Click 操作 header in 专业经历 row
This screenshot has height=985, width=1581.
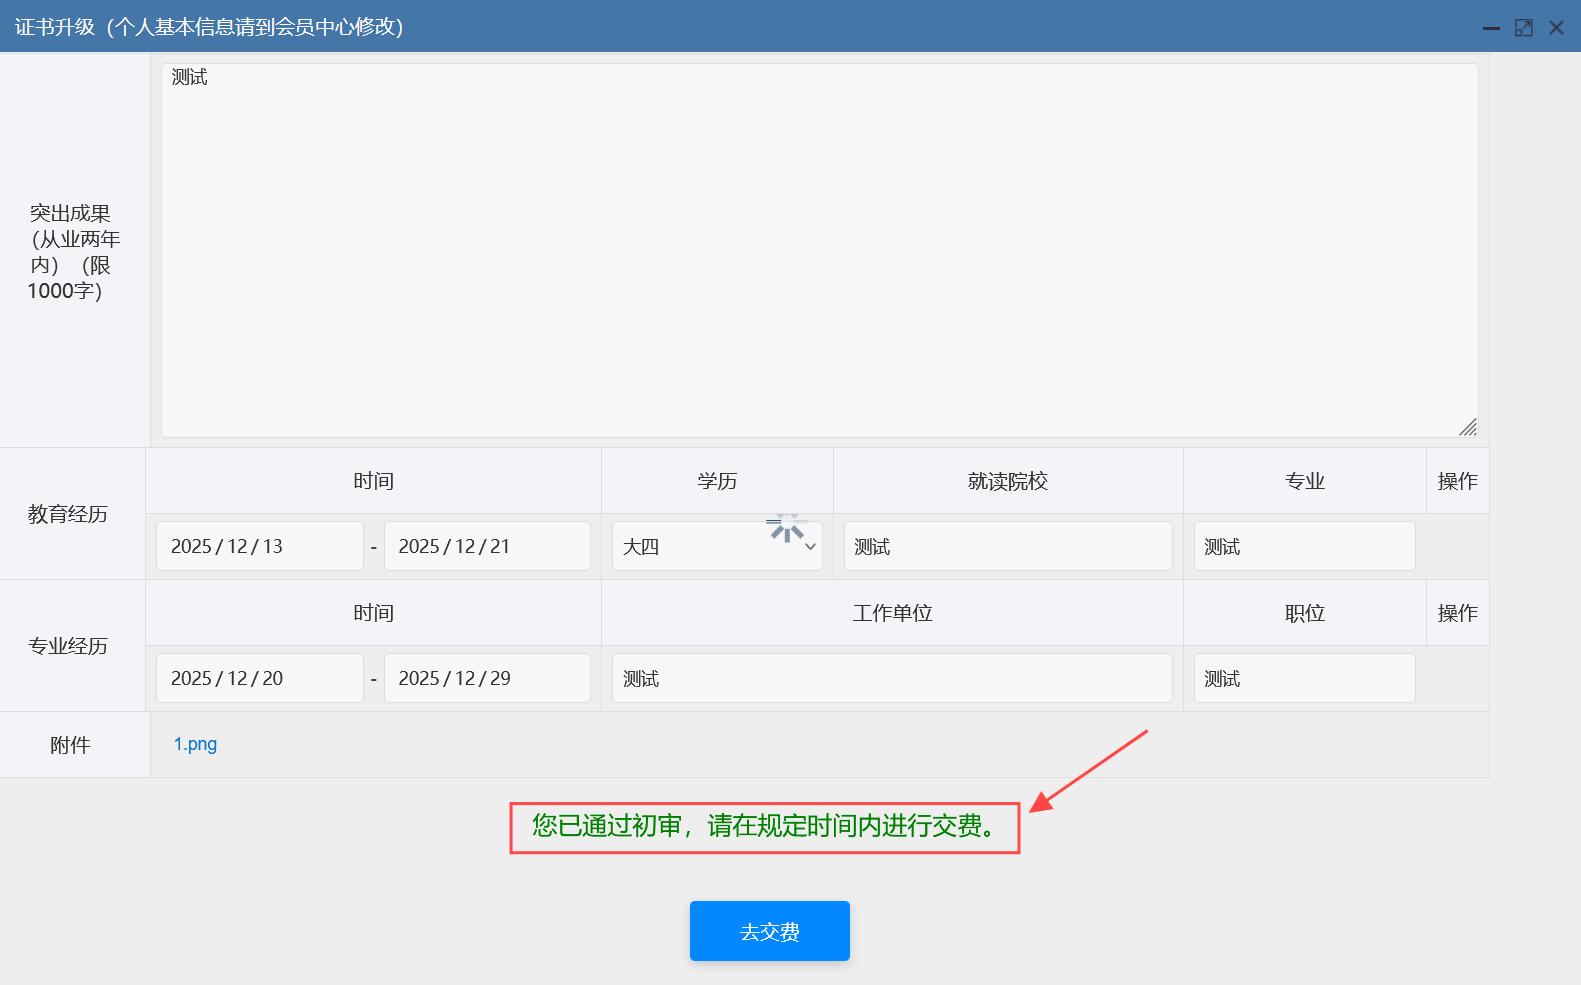click(x=1457, y=613)
